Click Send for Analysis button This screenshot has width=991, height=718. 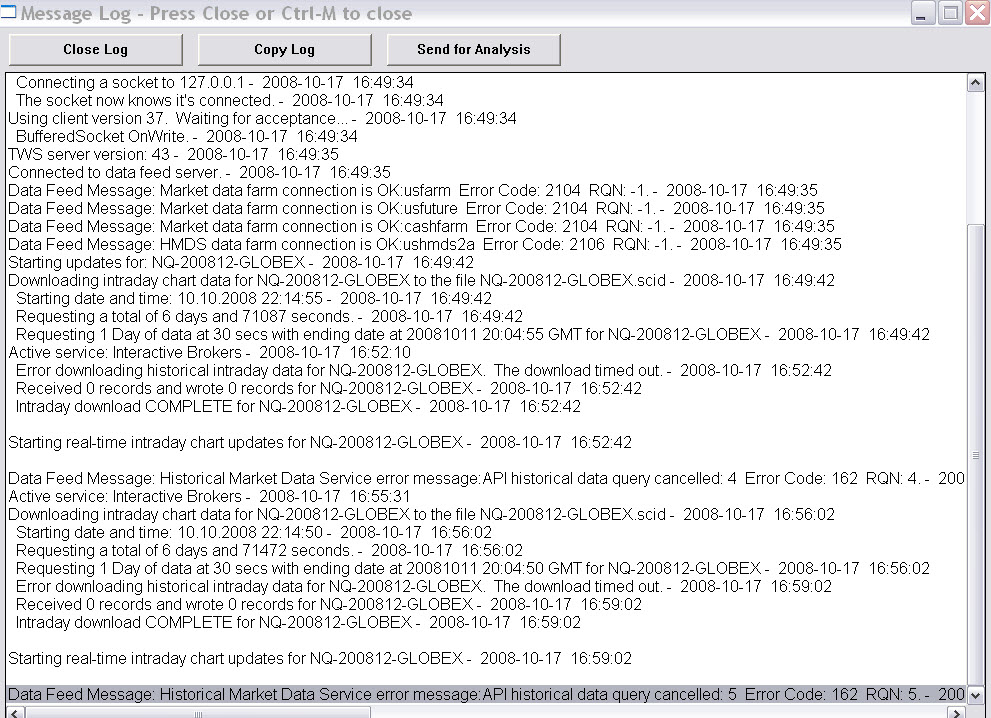point(473,49)
